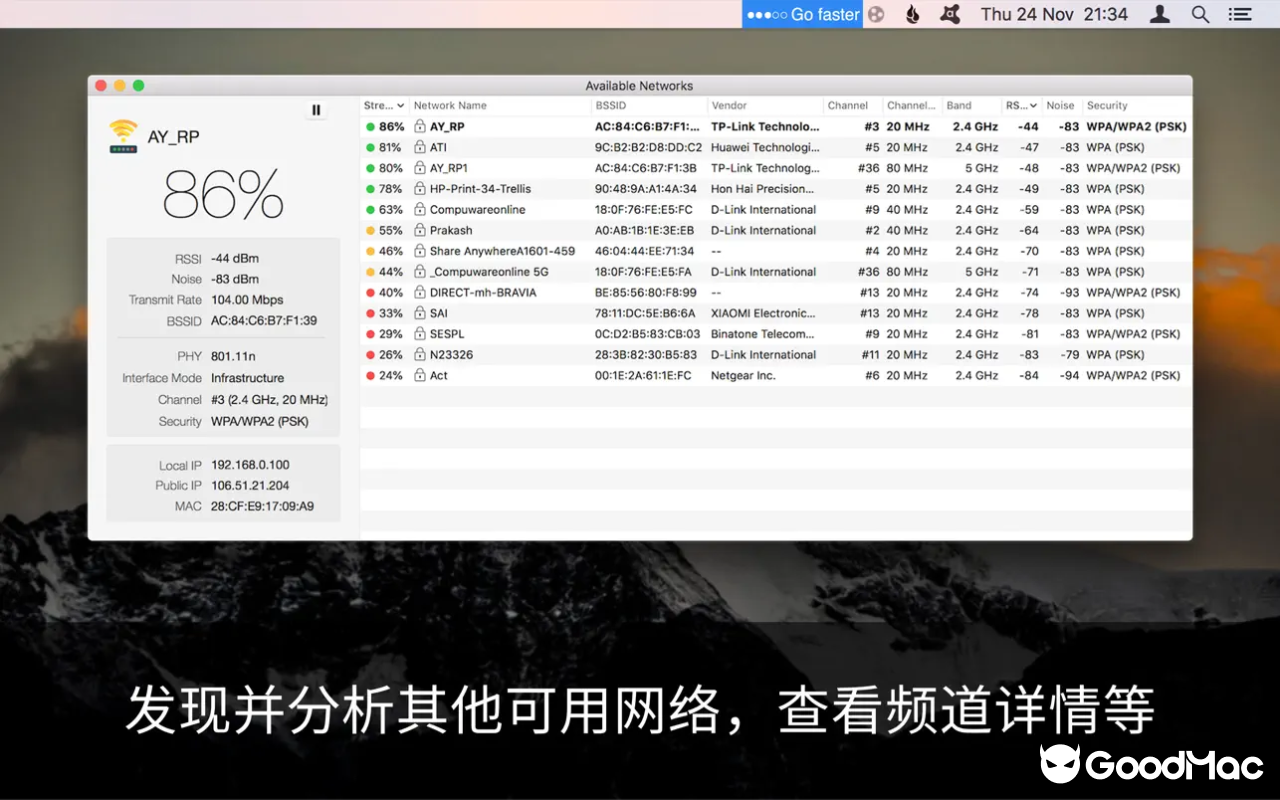Click the red status dot for Act 24%

[x=370, y=376]
